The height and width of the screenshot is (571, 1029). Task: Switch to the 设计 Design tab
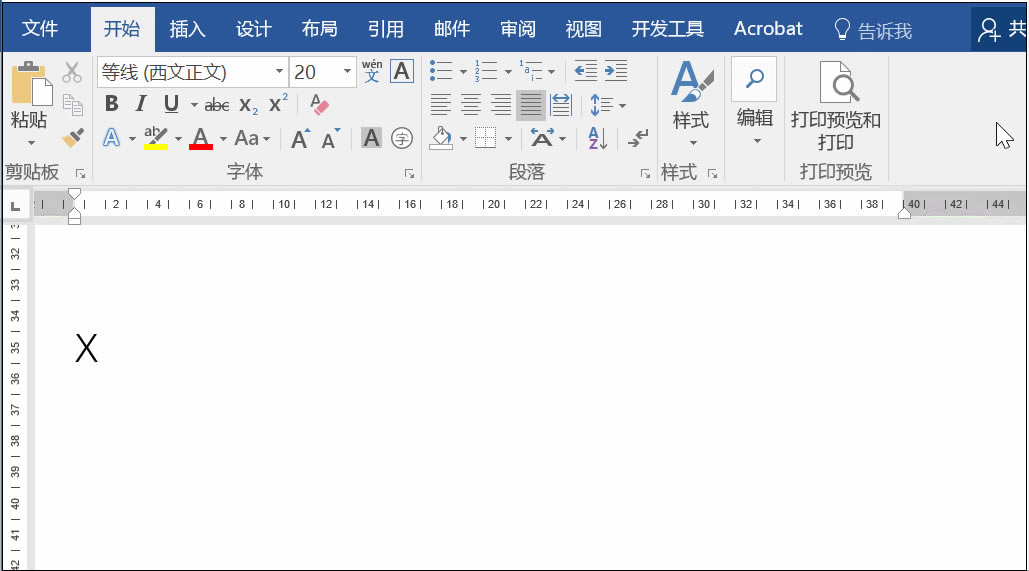tap(254, 29)
